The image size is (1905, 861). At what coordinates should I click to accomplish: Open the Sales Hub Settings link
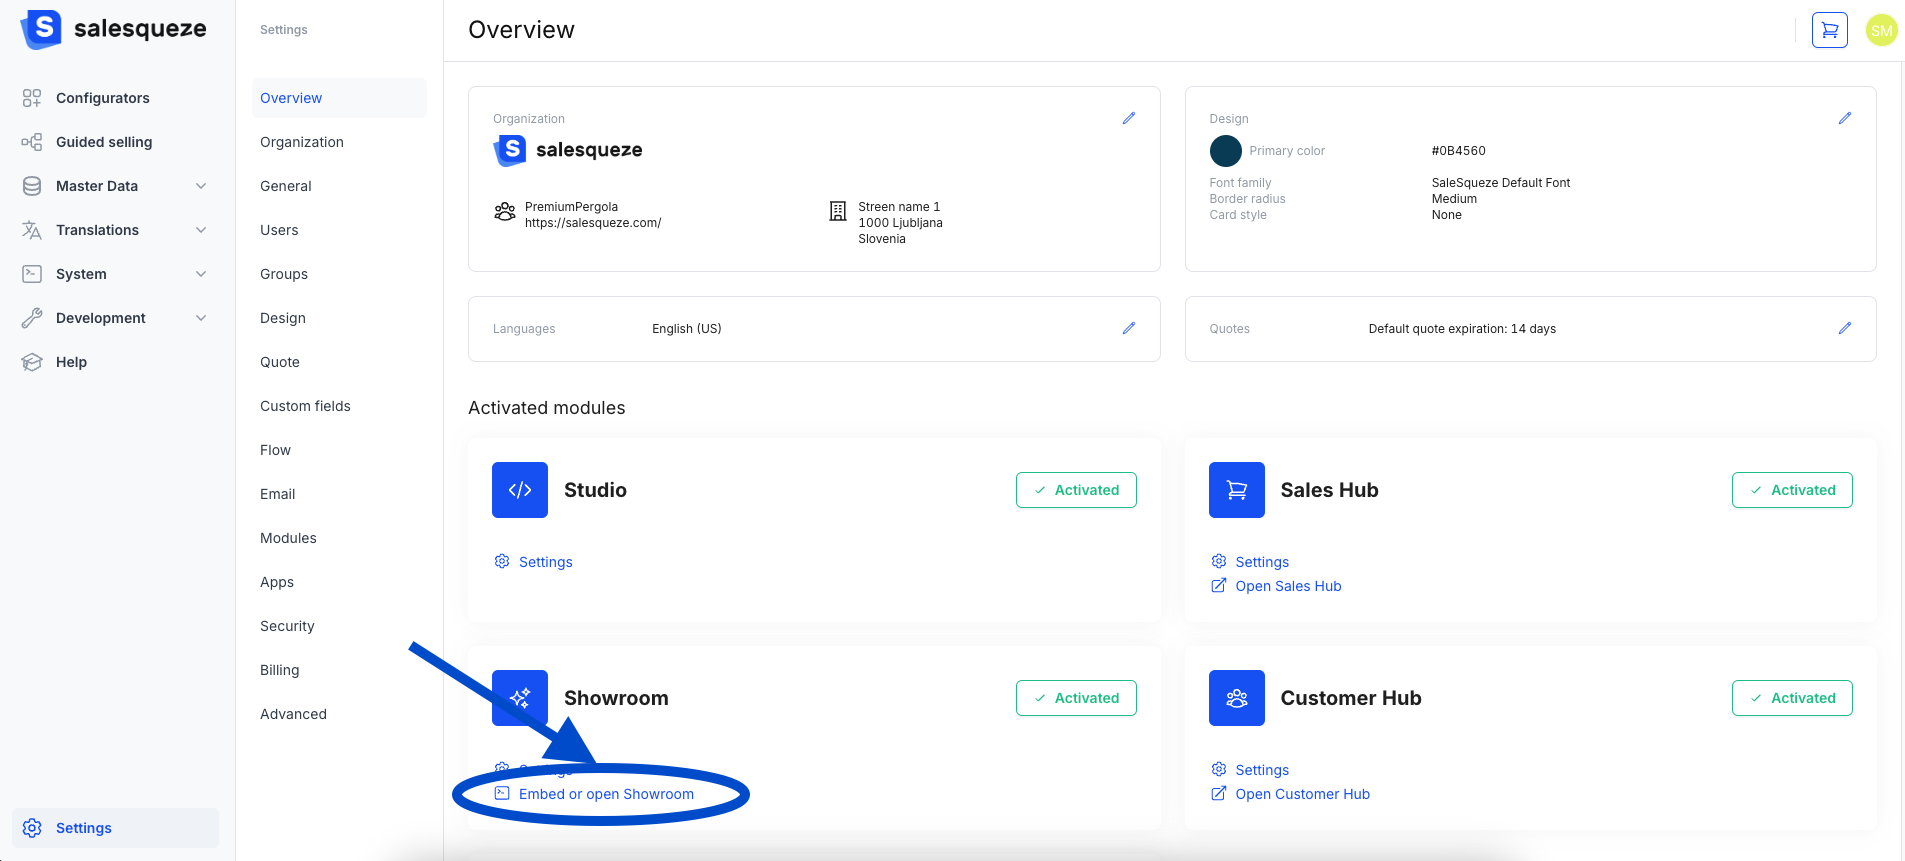pos(1262,562)
